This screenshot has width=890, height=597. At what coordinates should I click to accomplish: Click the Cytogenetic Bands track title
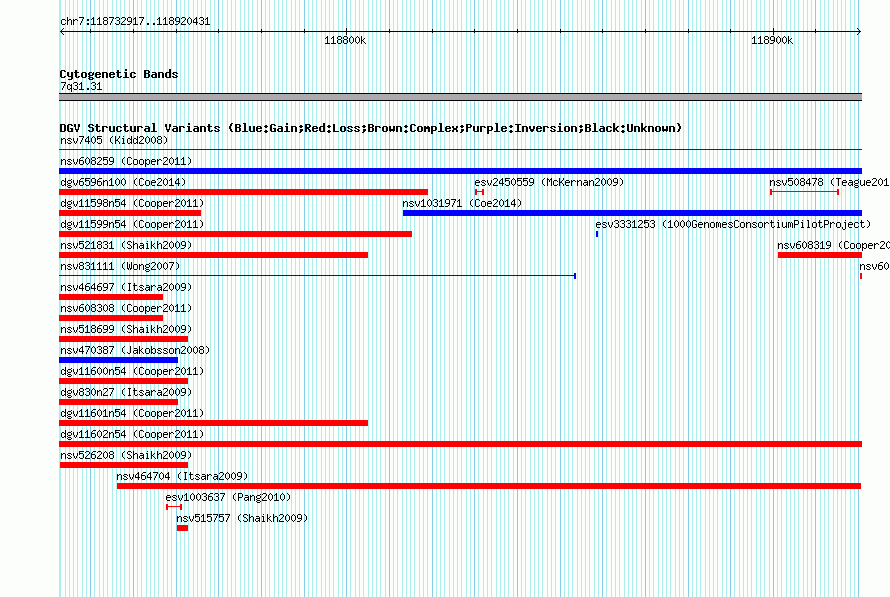119,74
